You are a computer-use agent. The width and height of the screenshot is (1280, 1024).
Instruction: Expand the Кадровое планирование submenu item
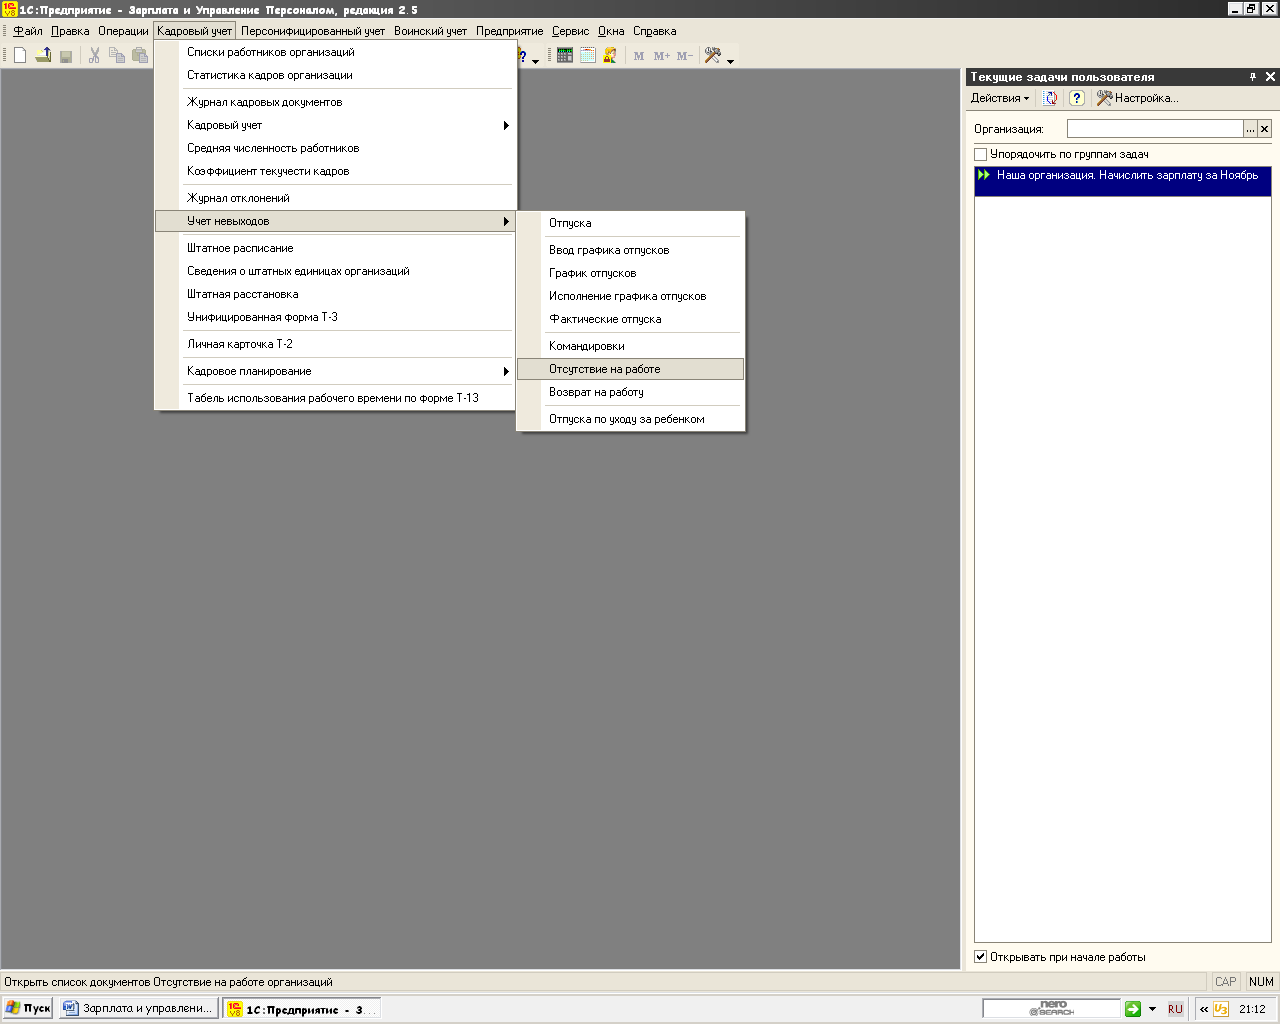pos(335,371)
